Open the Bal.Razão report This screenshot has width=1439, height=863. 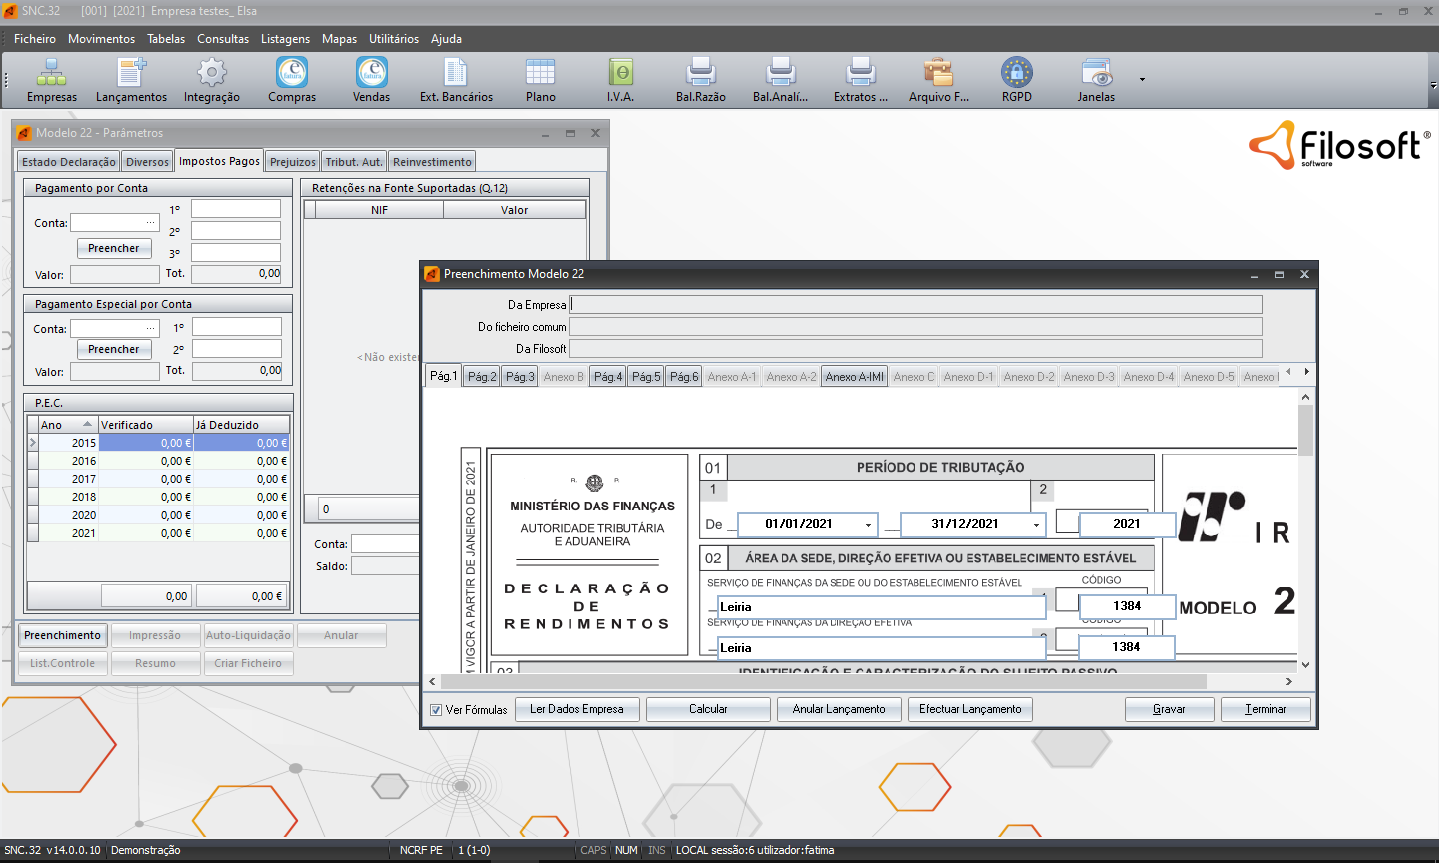tap(700, 80)
